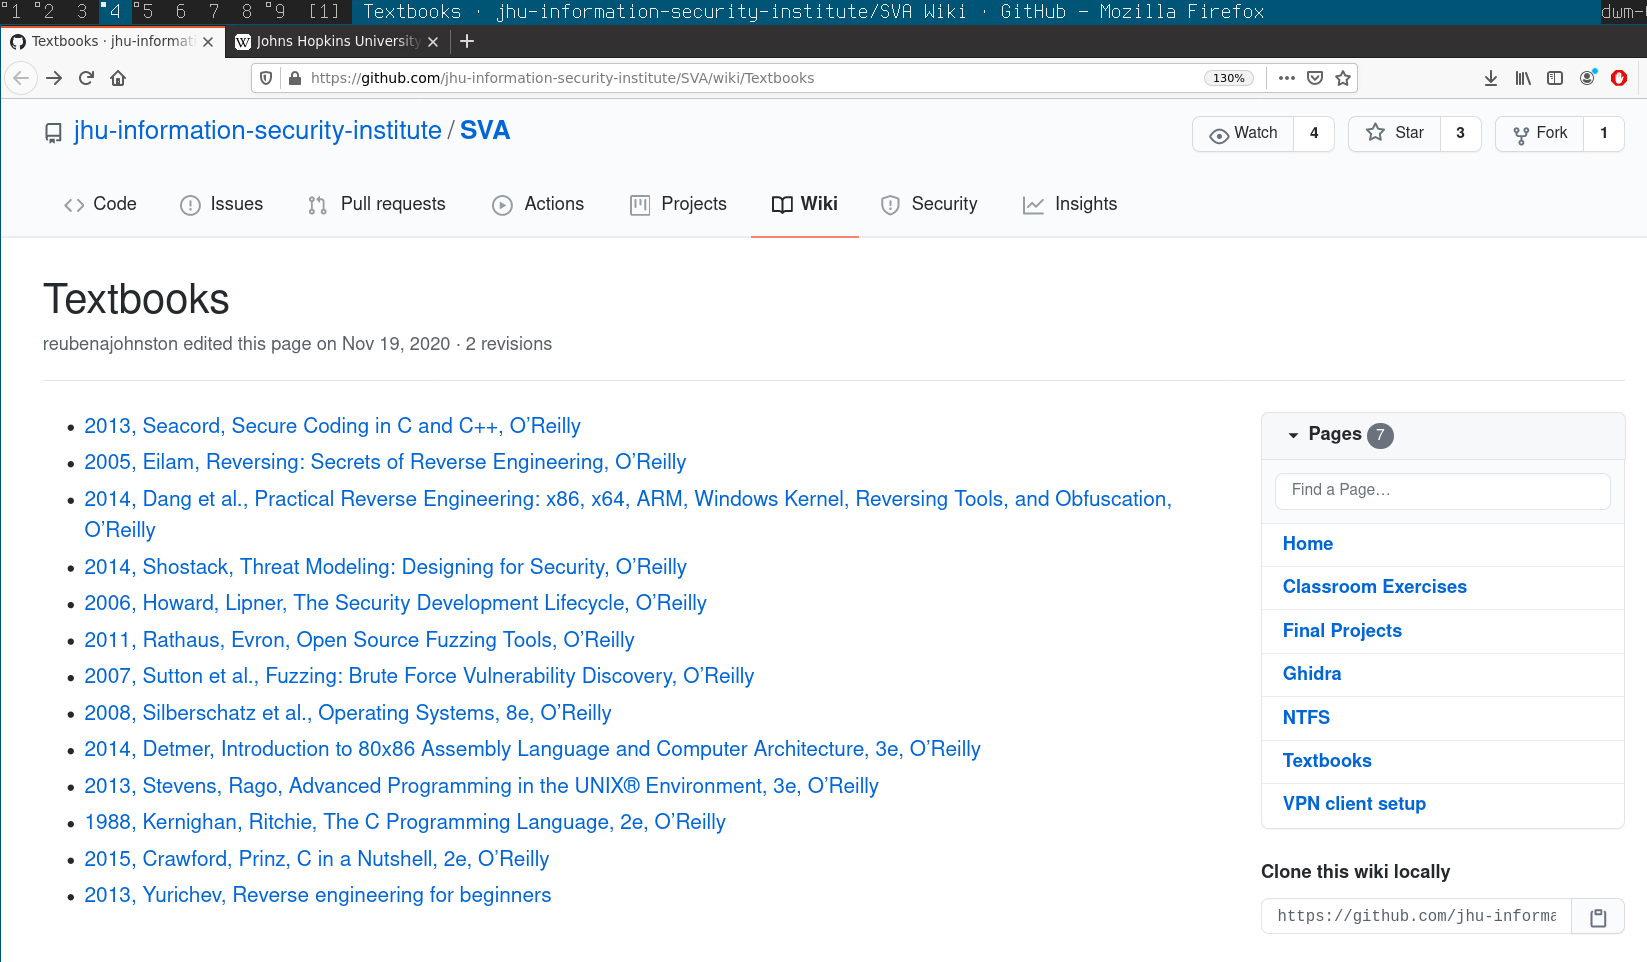
Task: Open Seacord Secure Coding in C link
Action: click(x=332, y=426)
